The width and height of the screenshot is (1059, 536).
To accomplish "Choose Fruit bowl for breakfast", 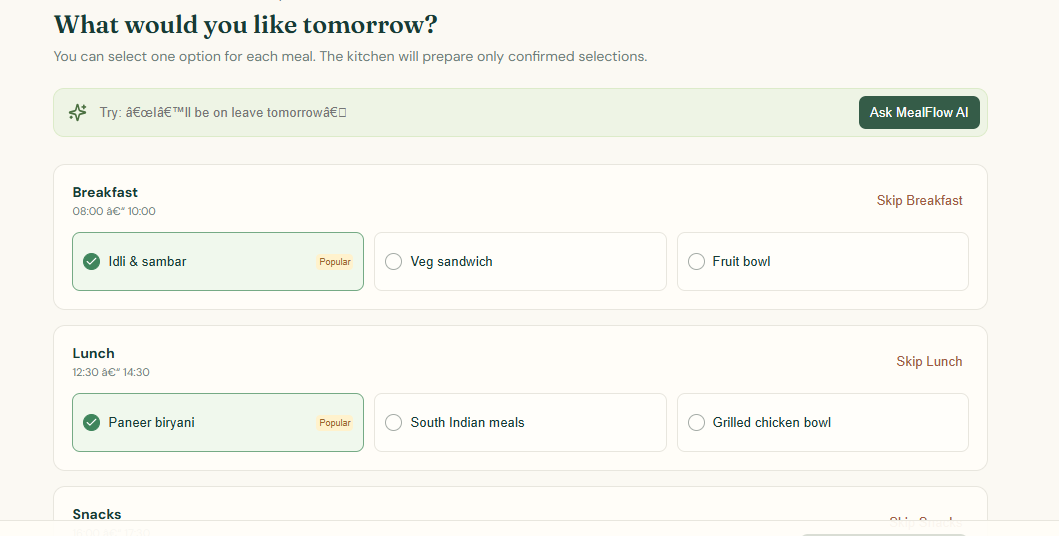I will [x=823, y=261].
